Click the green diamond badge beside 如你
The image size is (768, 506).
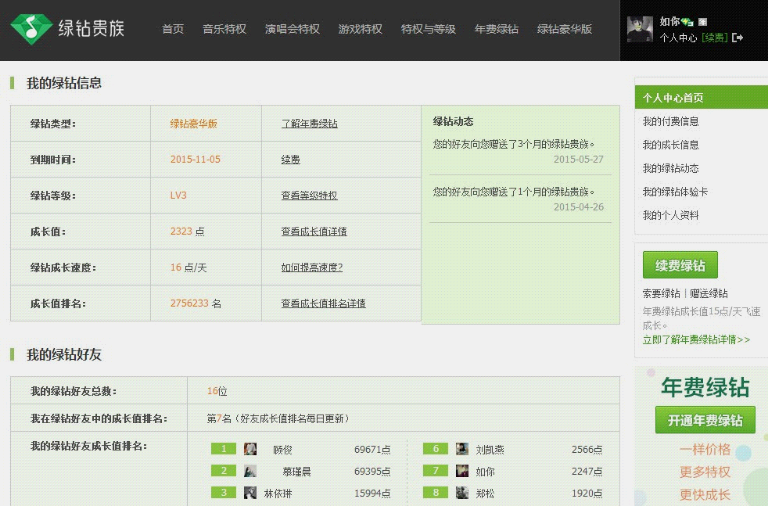pyautogui.click(x=687, y=22)
